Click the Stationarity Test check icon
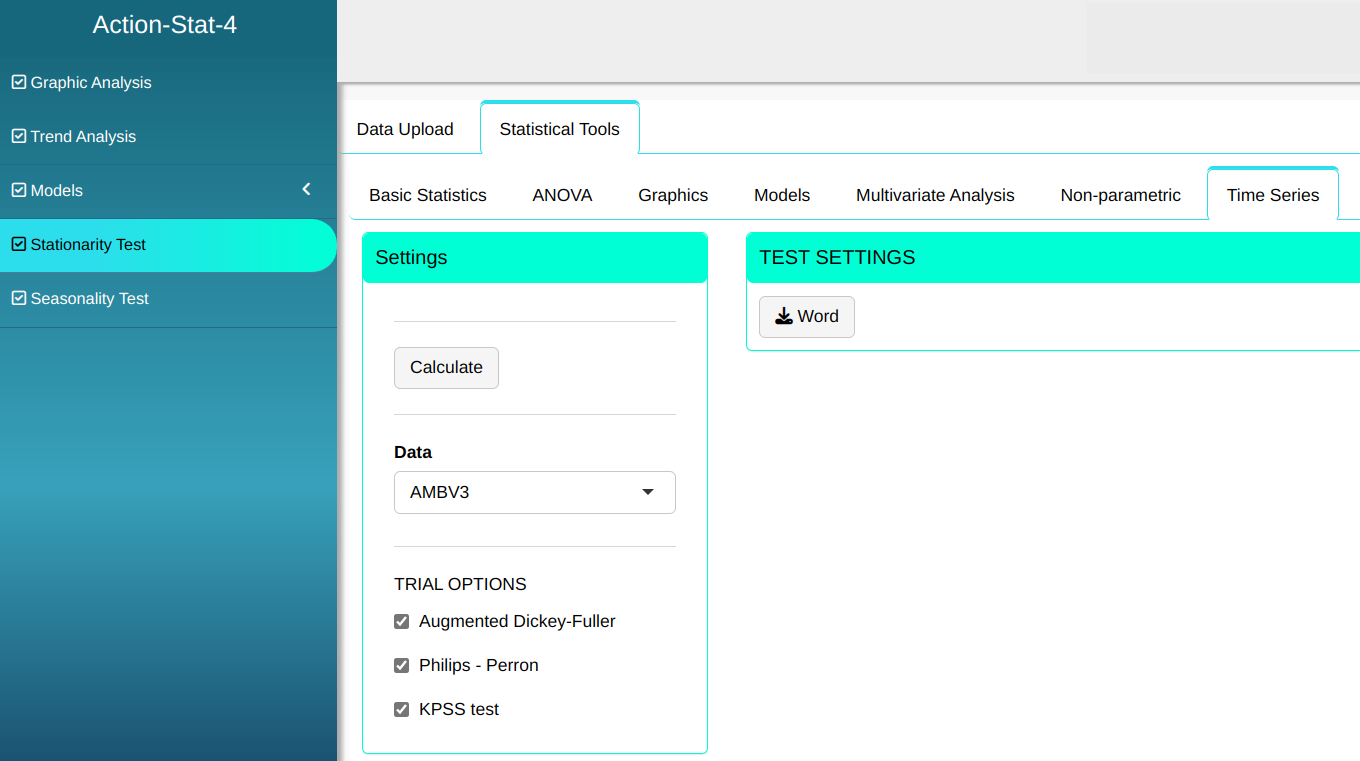Viewport: 1360px width, 761px height. point(18,244)
